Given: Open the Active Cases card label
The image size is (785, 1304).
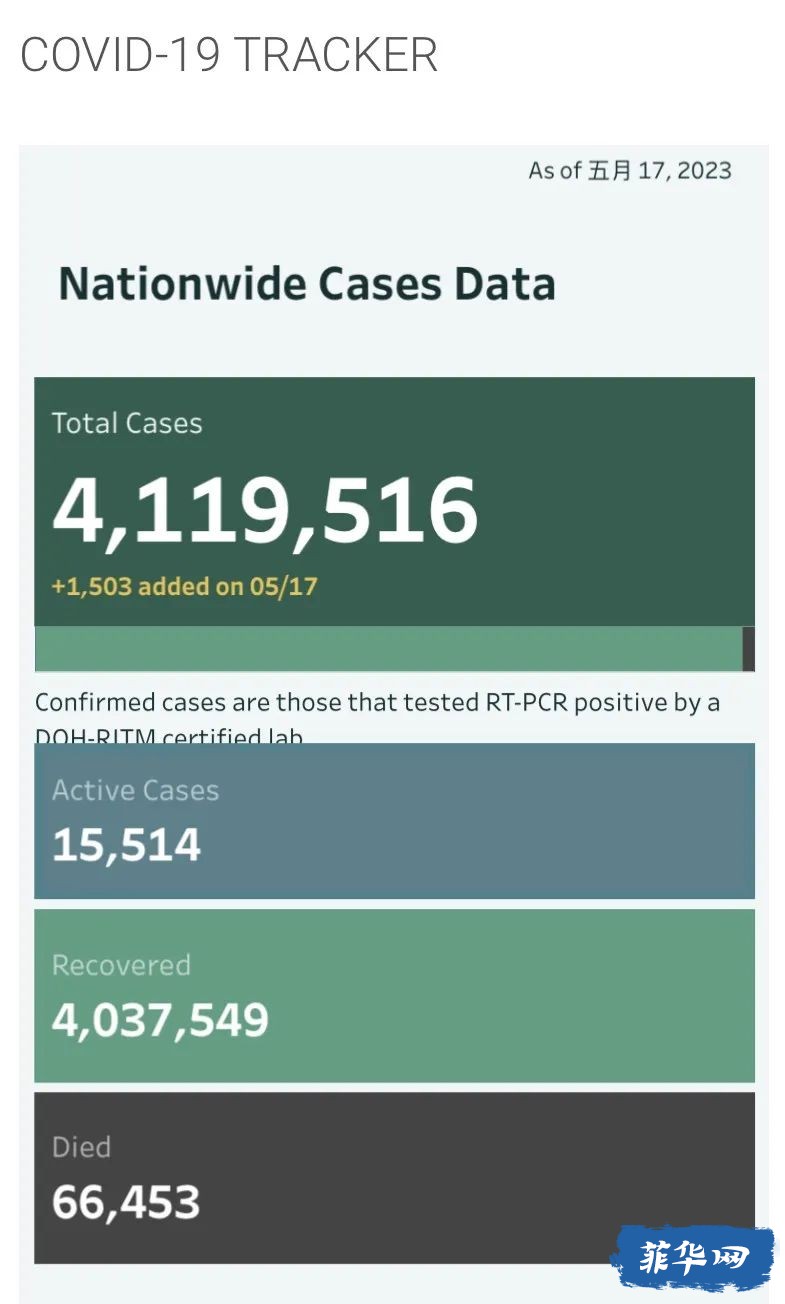Looking at the screenshot, I should [x=135, y=790].
